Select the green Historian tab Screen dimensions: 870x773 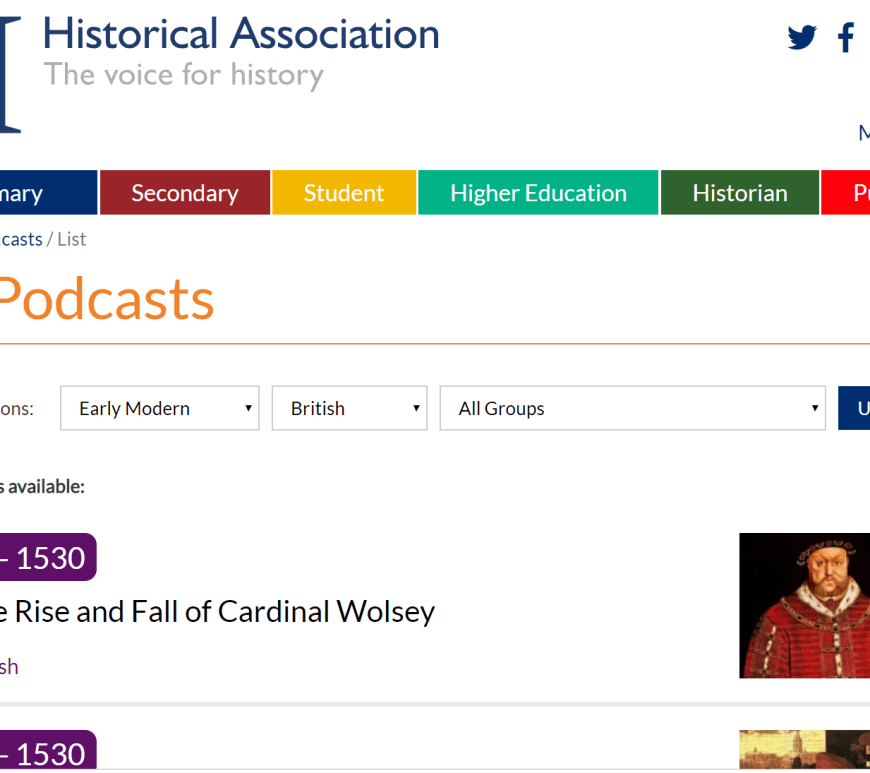pos(740,193)
